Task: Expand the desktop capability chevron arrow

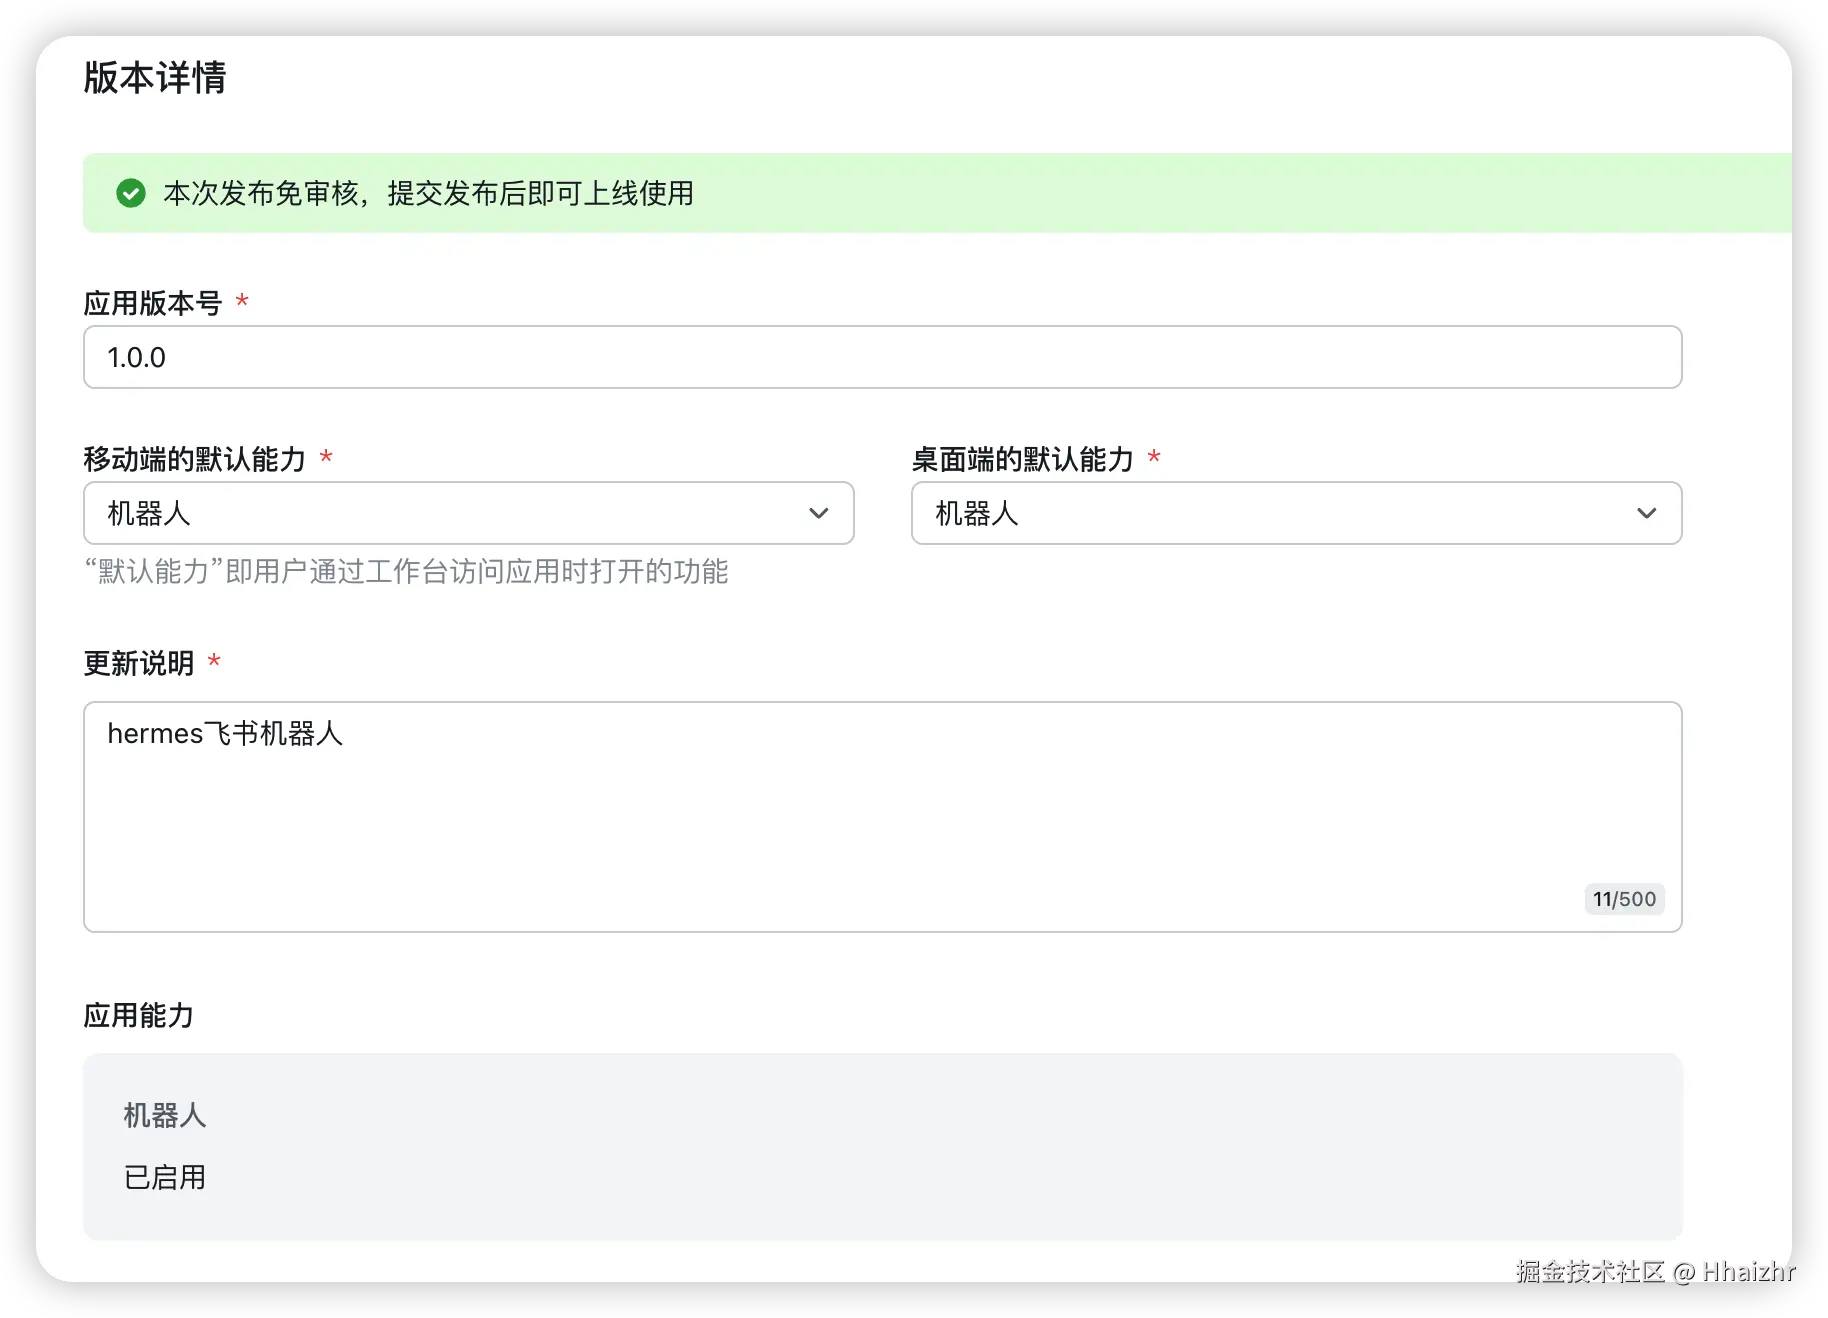Action: pyautogui.click(x=1647, y=513)
